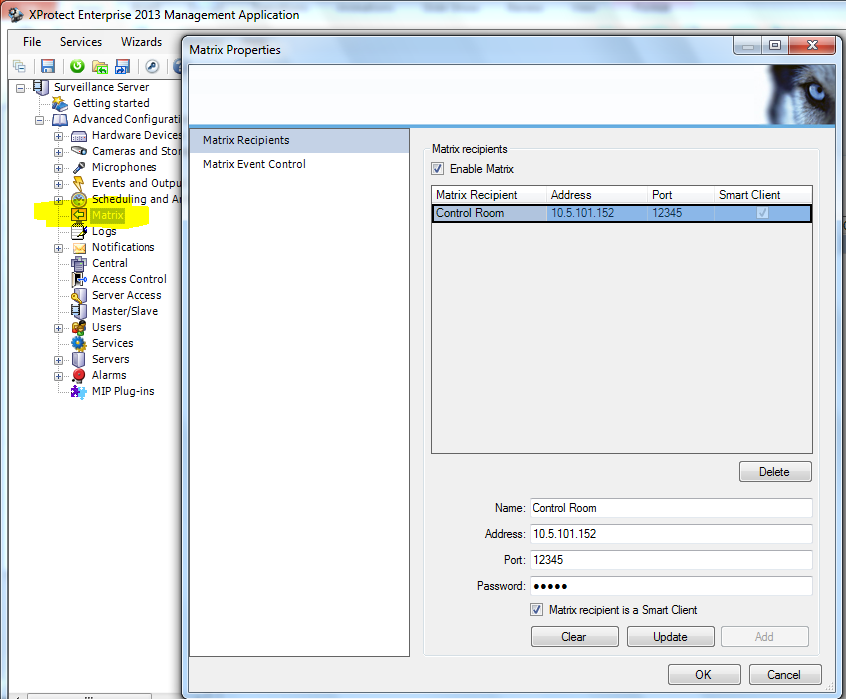Select the Services gear icon
The image size is (846, 699).
point(78,343)
